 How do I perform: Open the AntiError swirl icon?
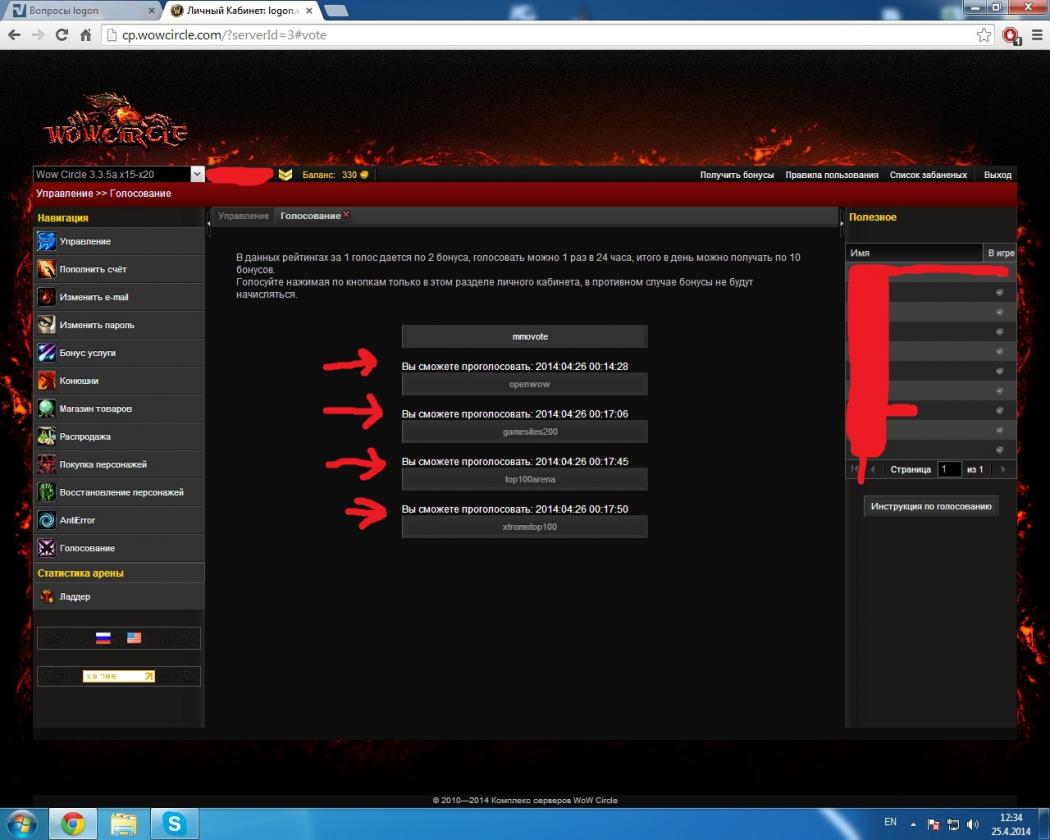point(46,520)
